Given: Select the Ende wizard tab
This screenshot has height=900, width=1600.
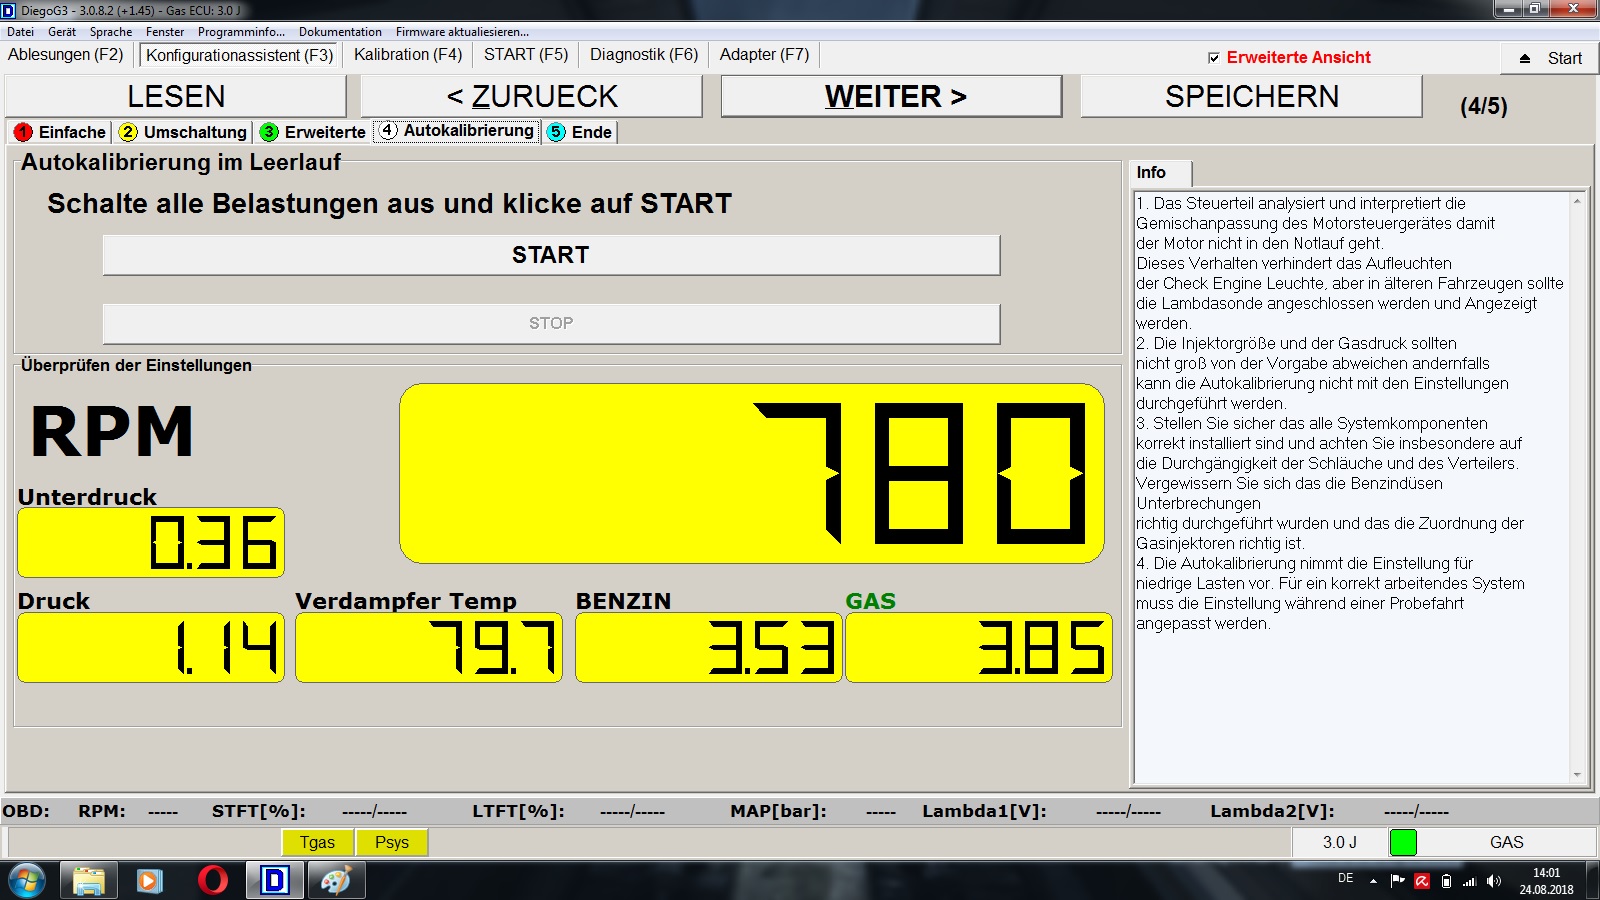Looking at the screenshot, I should [x=580, y=132].
